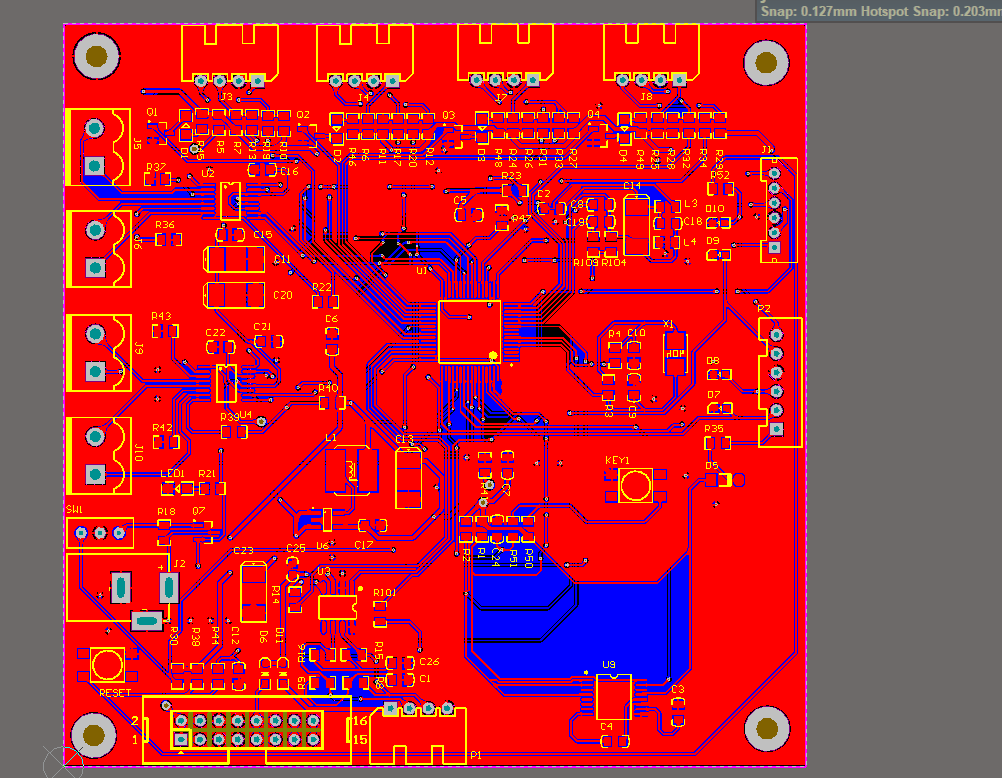
Task: Select the U8 IC footprint
Action: pyautogui.click(x=613, y=697)
